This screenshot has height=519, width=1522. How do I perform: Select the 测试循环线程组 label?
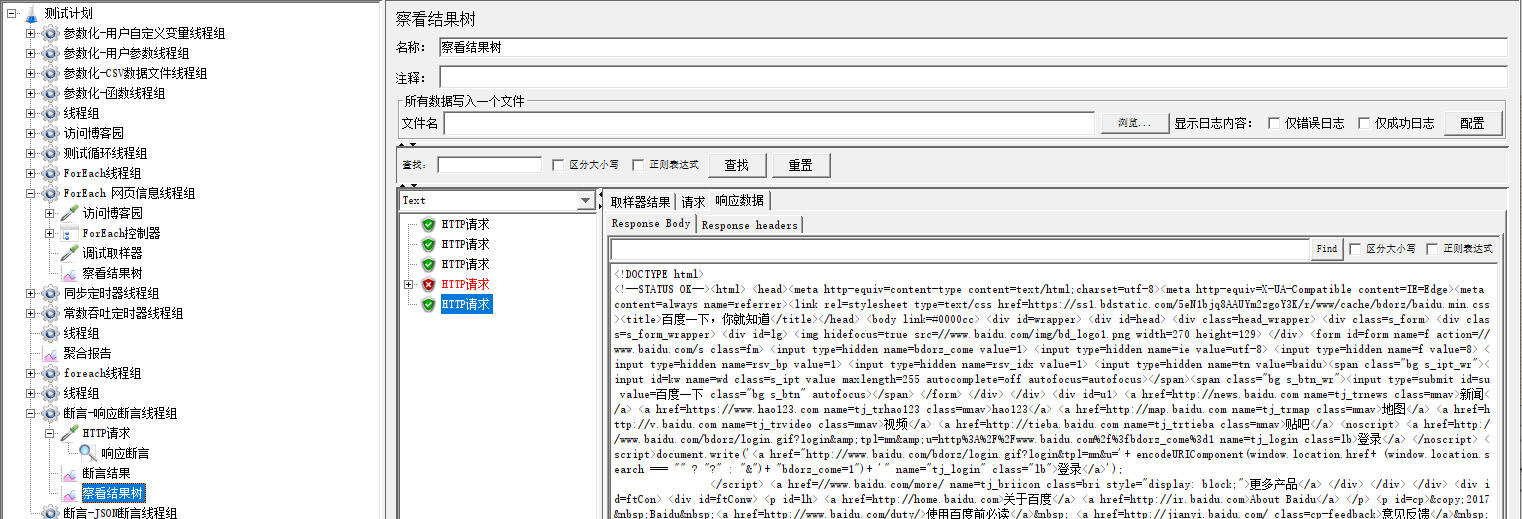(105, 153)
